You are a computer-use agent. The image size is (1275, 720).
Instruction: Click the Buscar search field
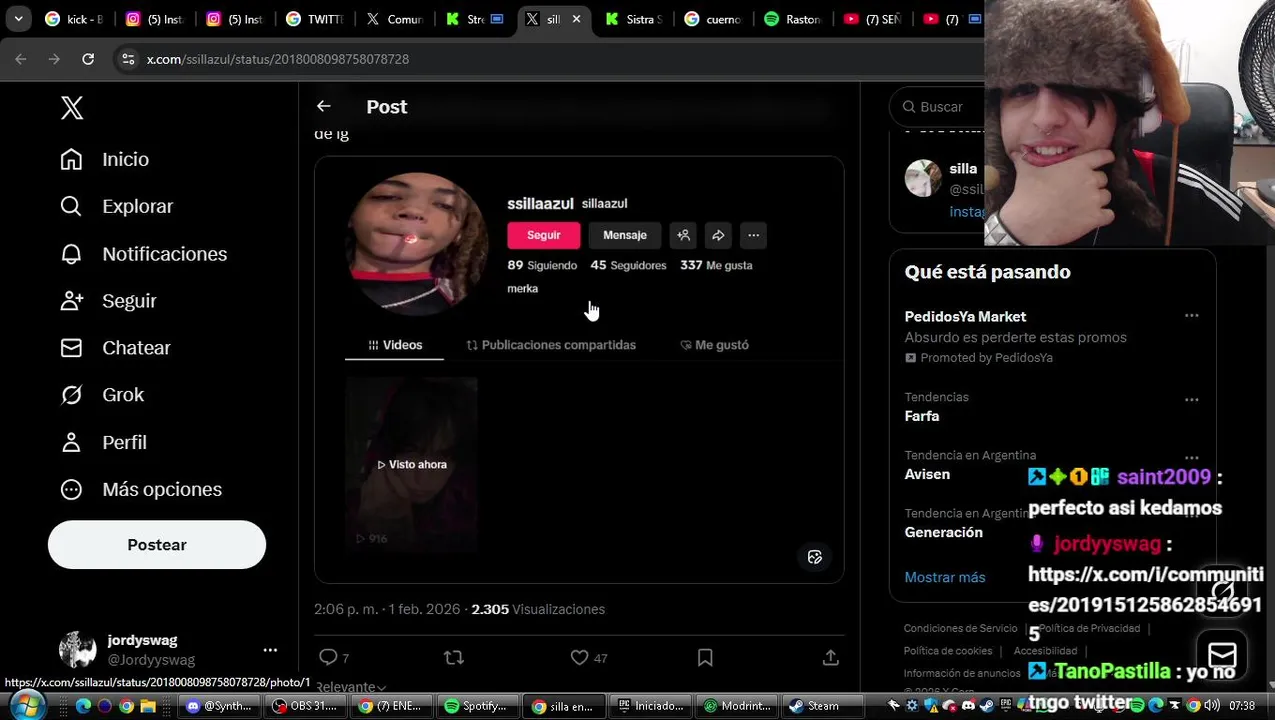(x=940, y=107)
